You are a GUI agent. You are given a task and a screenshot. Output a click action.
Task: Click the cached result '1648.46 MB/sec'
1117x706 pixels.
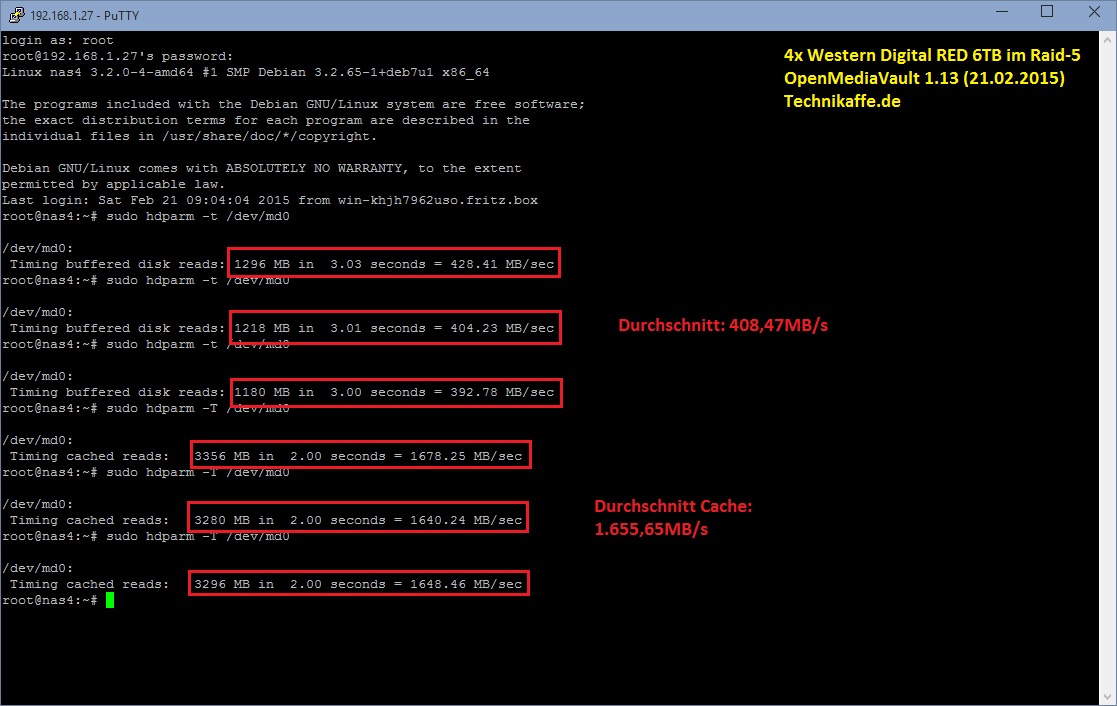click(x=466, y=584)
